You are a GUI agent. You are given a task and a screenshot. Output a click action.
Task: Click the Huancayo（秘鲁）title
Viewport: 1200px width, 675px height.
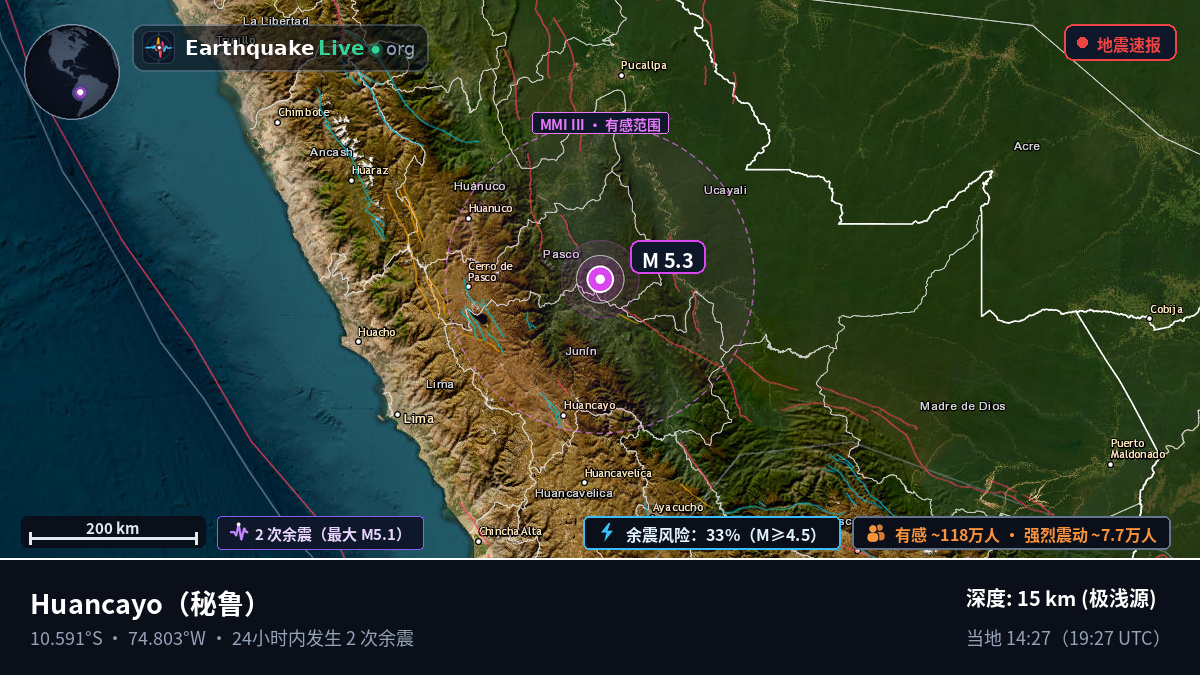click(145, 604)
